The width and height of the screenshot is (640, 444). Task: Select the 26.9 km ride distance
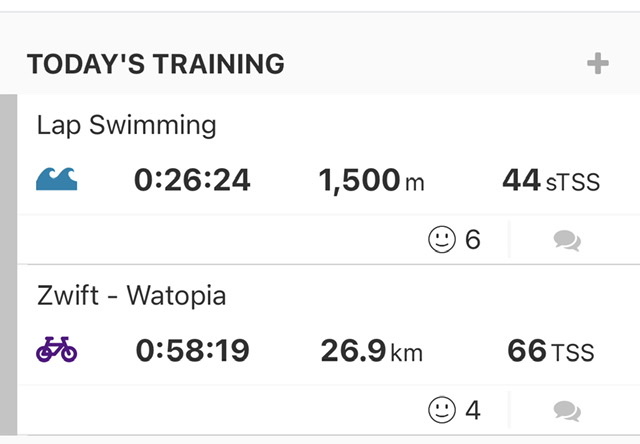coord(371,351)
